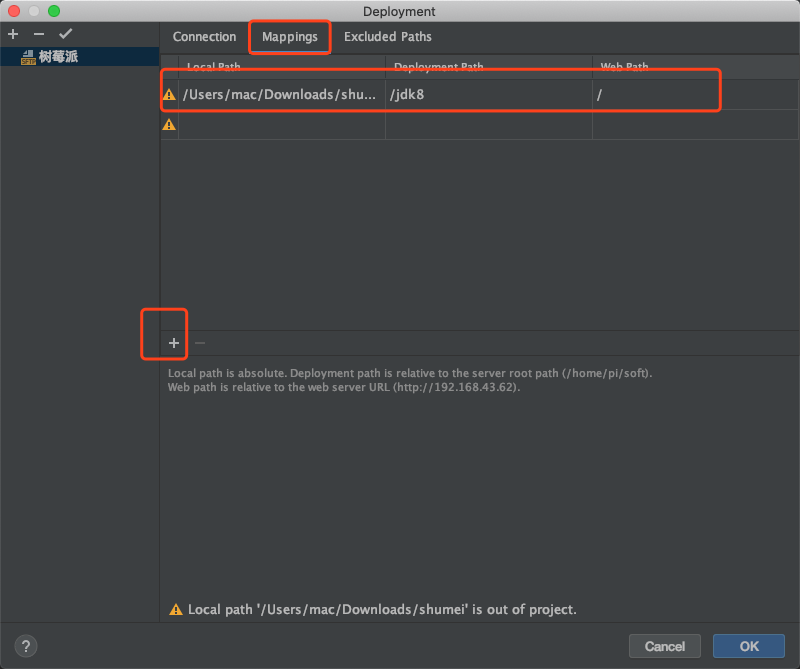Add another mapping with plus button
Screen dimensions: 800x669
click(x=174, y=343)
